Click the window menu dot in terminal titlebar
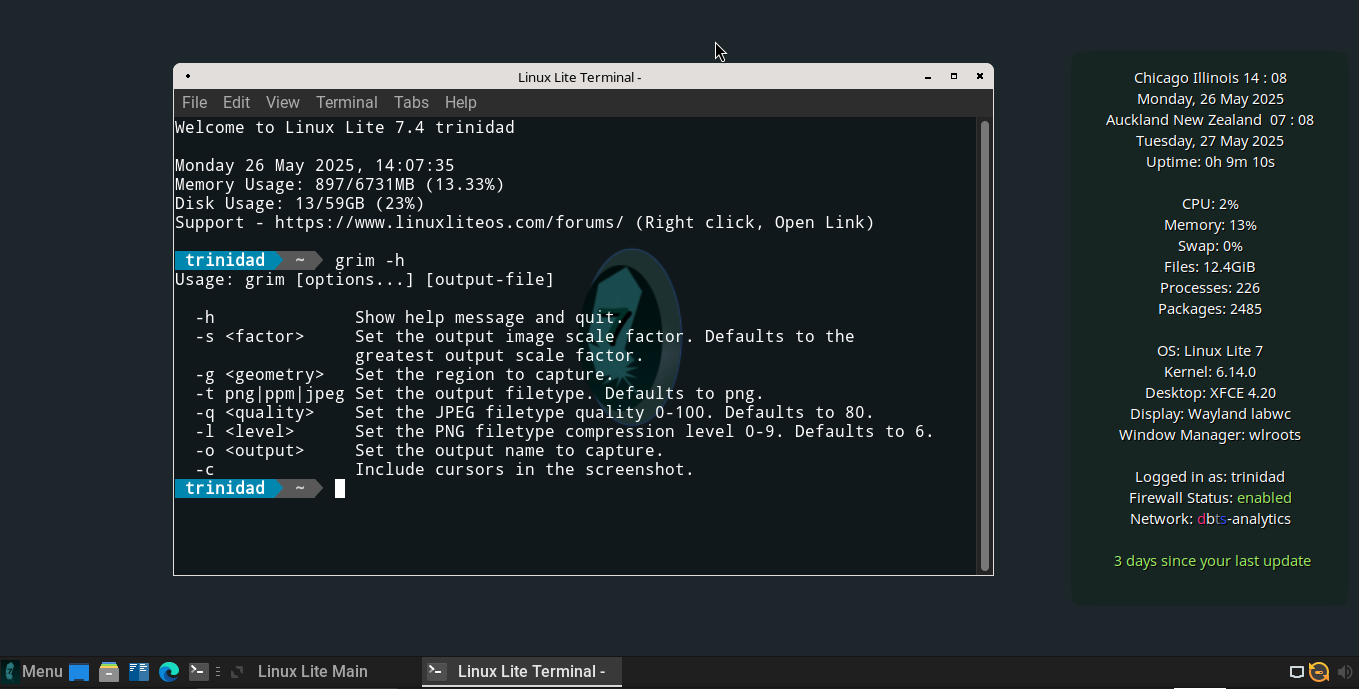Image resolution: width=1359 pixels, height=689 pixels. pos(188,76)
